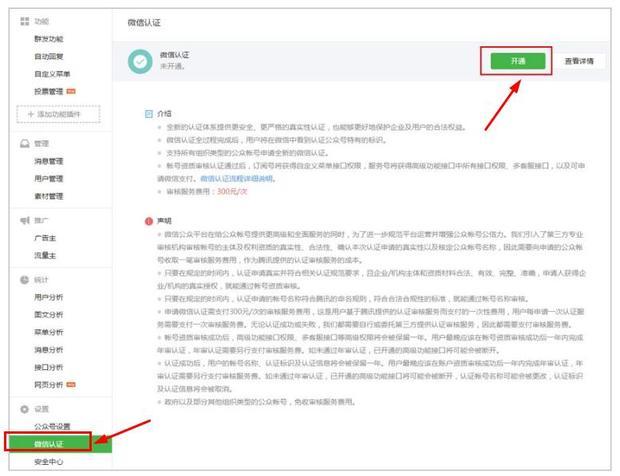Click the green 开通 button
The height and width of the screenshot is (476, 620).
518,61
